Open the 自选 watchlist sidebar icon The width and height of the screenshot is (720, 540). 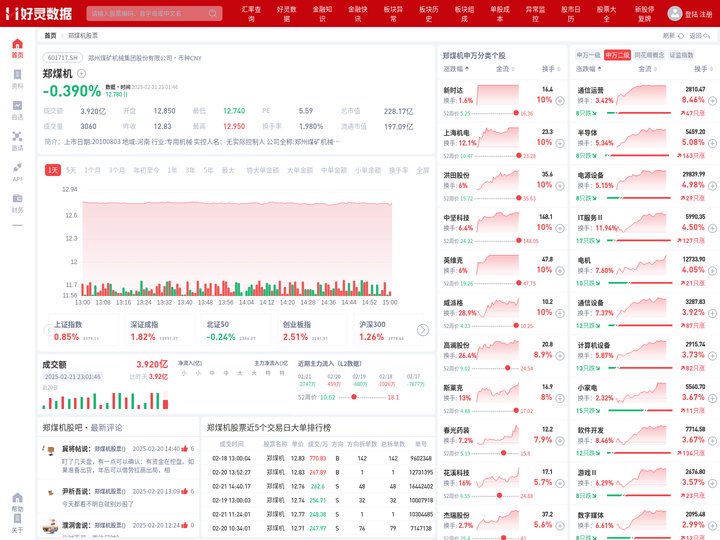point(17,110)
